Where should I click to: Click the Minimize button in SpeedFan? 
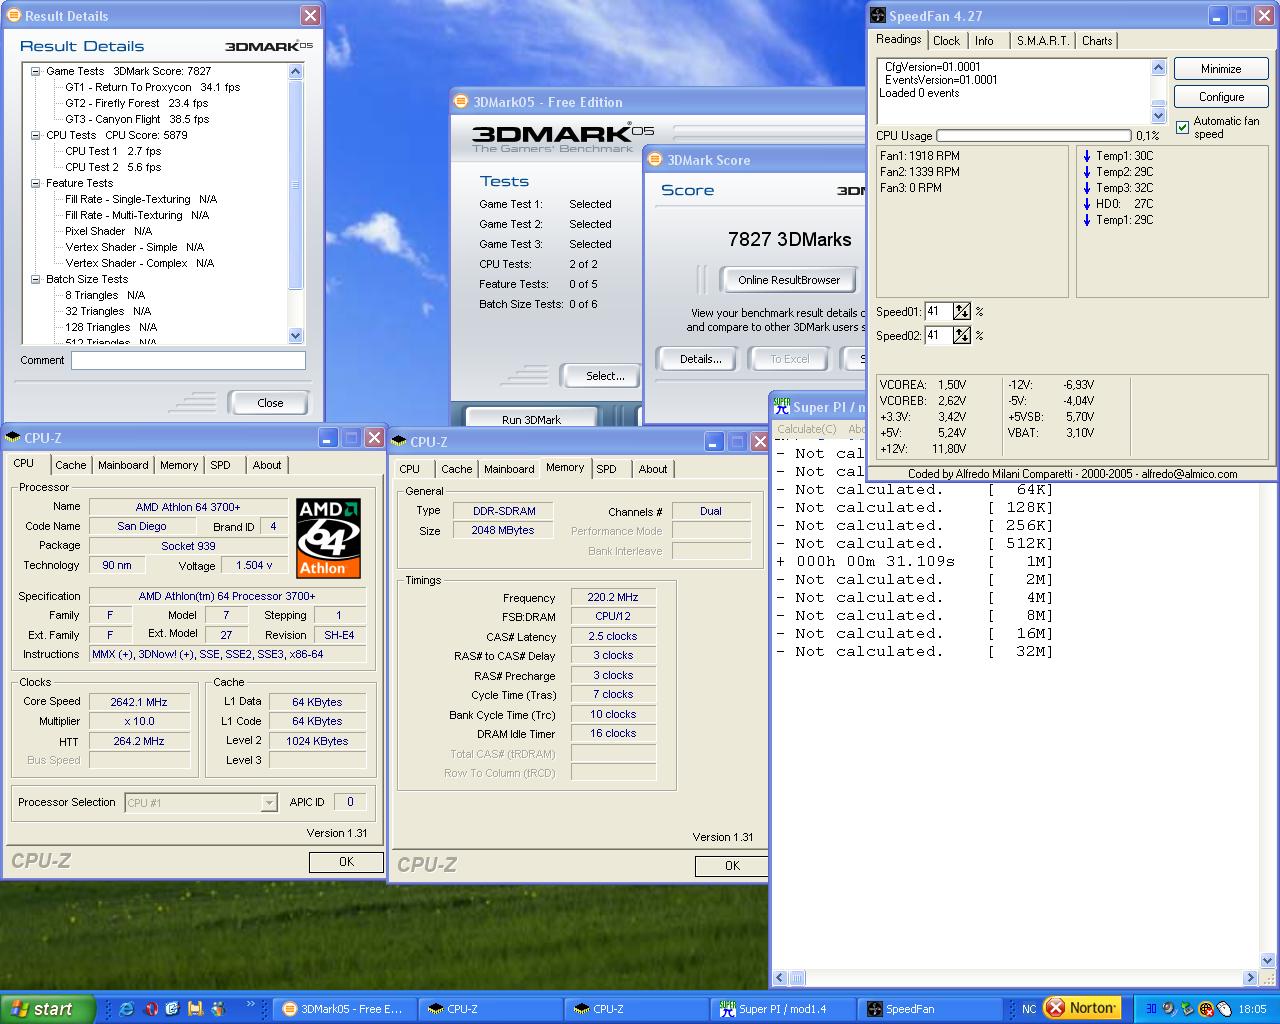click(x=1221, y=69)
